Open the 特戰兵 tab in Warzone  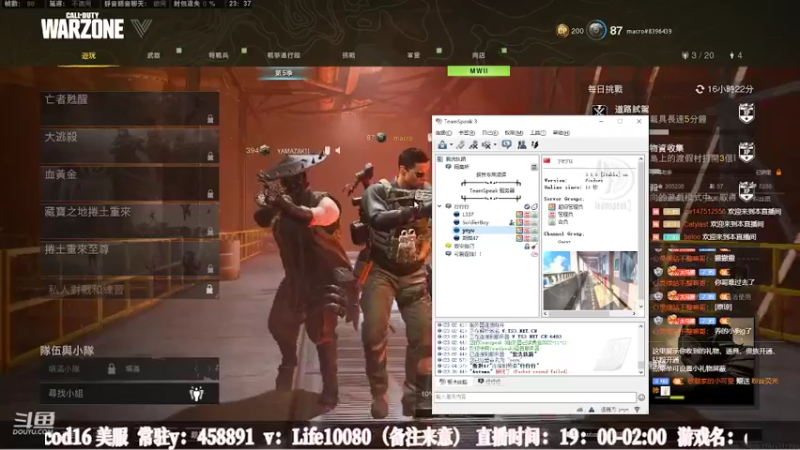coord(218,55)
